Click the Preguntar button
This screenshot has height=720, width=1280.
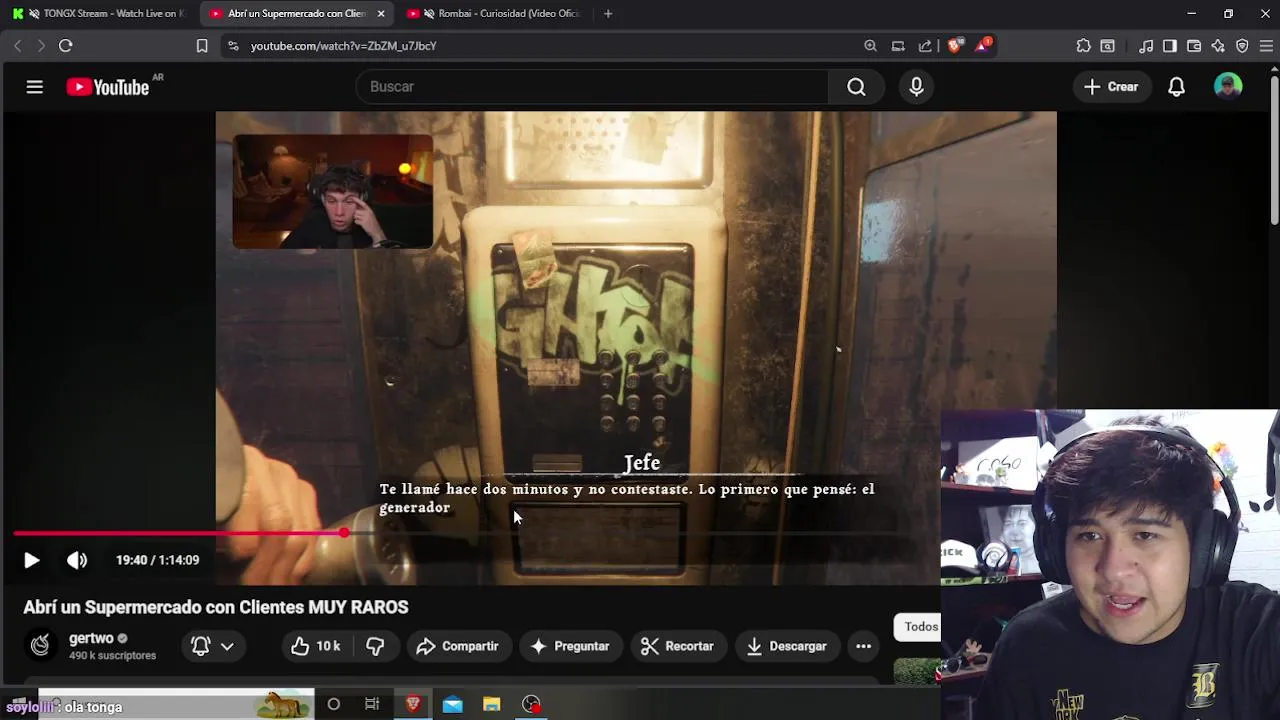click(x=570, y=646)
